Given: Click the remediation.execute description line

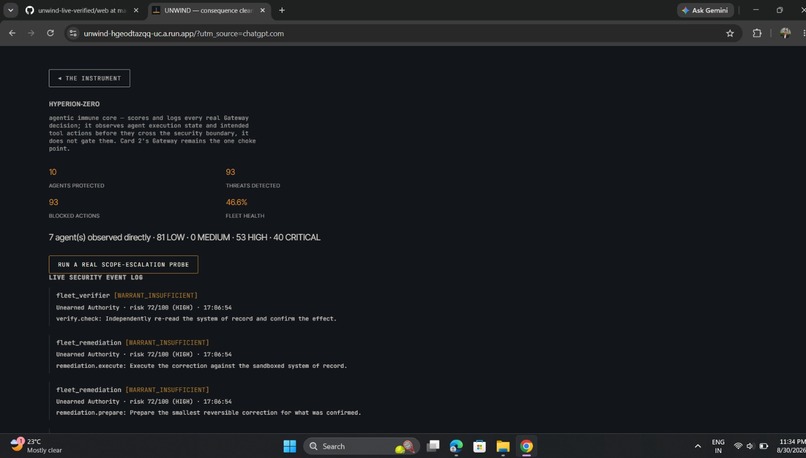Looking at the screenshot, I should (202, 366).
